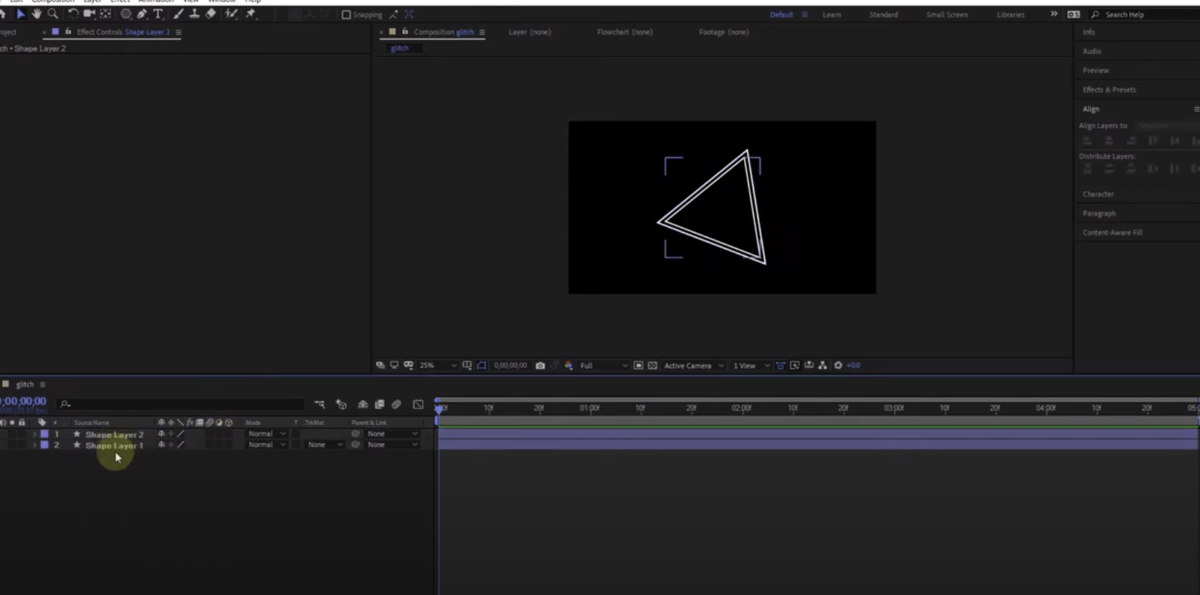Toggle region of interest icon in viewer

[x=638, y=365]
